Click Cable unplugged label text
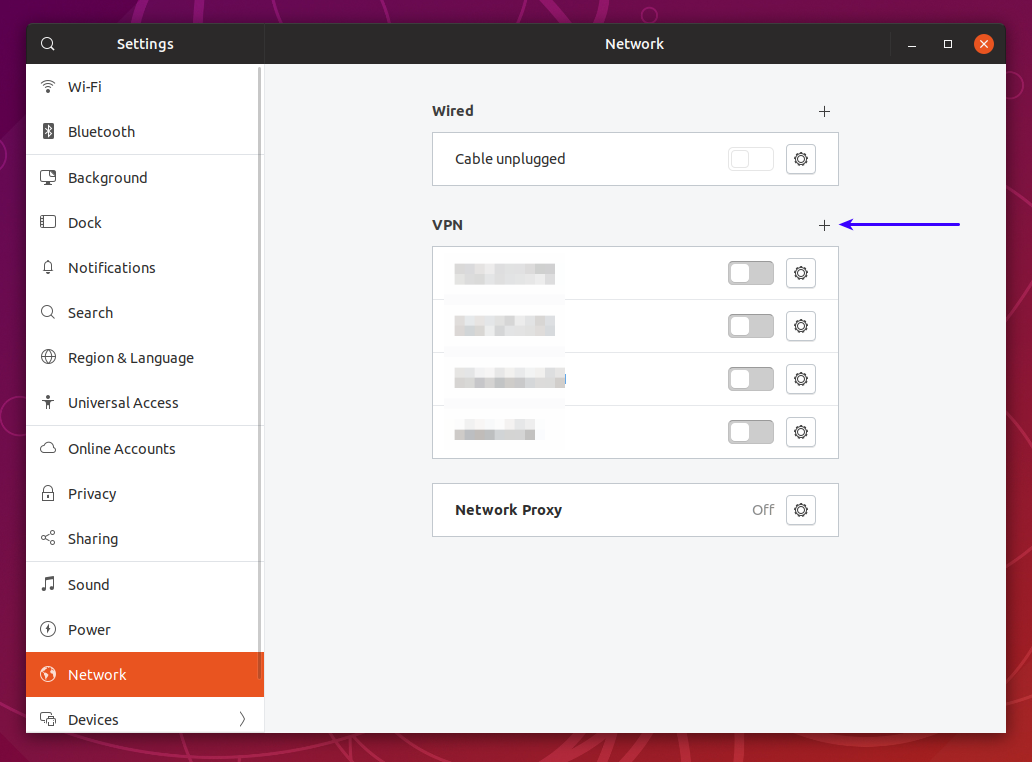Viewport: 1032px width, 762px height. [510, 159]
